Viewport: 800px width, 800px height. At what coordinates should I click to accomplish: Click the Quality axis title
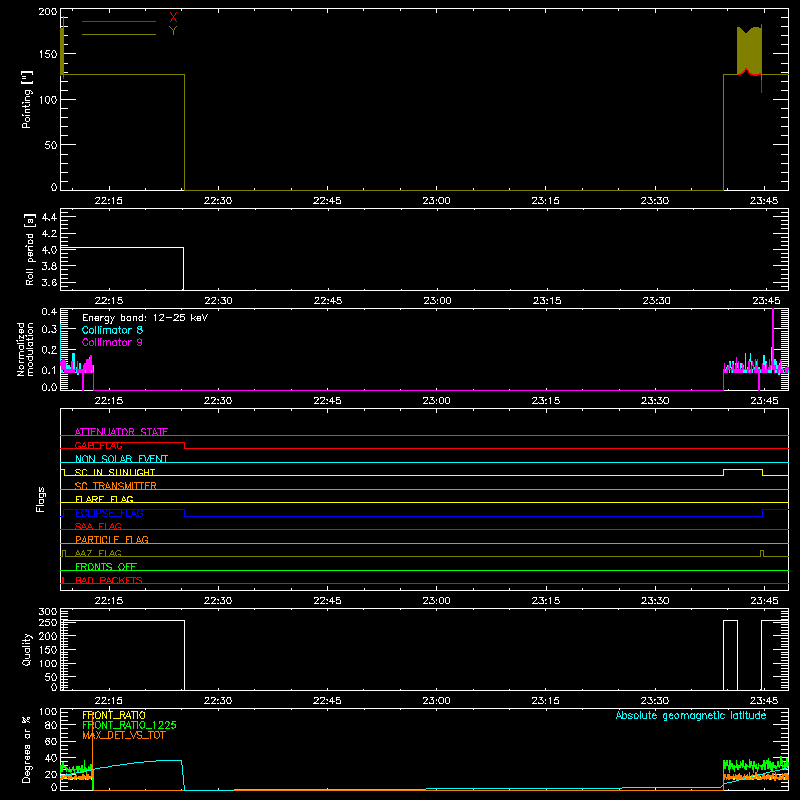(x=27, y=649)
